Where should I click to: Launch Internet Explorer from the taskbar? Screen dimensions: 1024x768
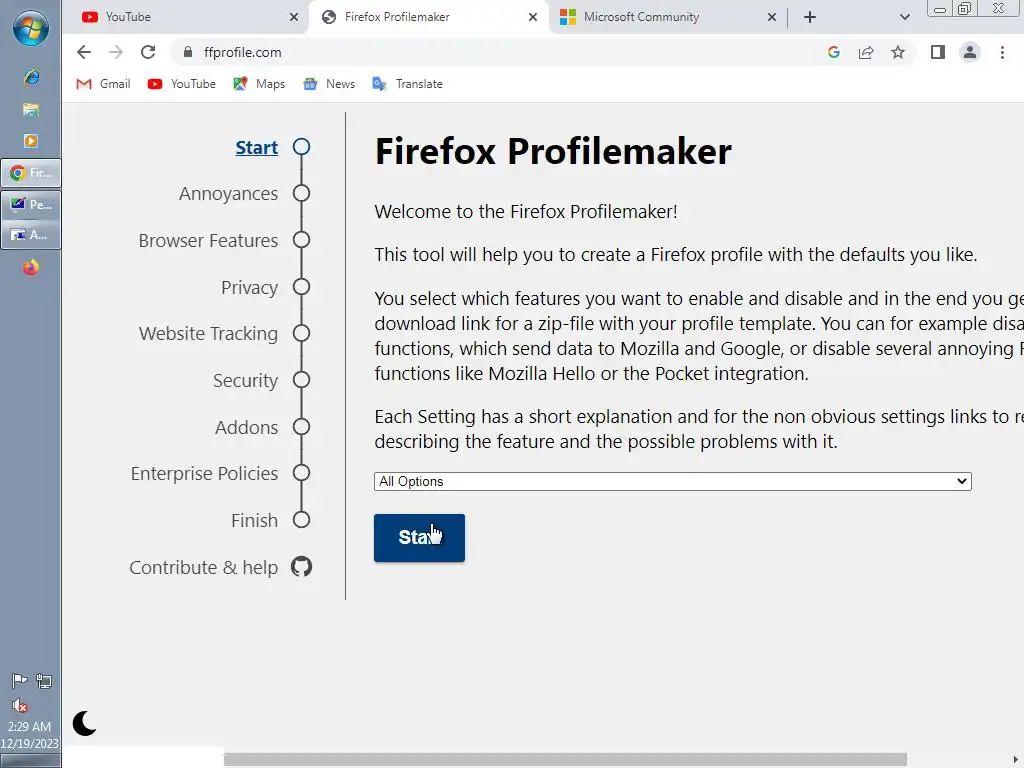coord(31,78)
